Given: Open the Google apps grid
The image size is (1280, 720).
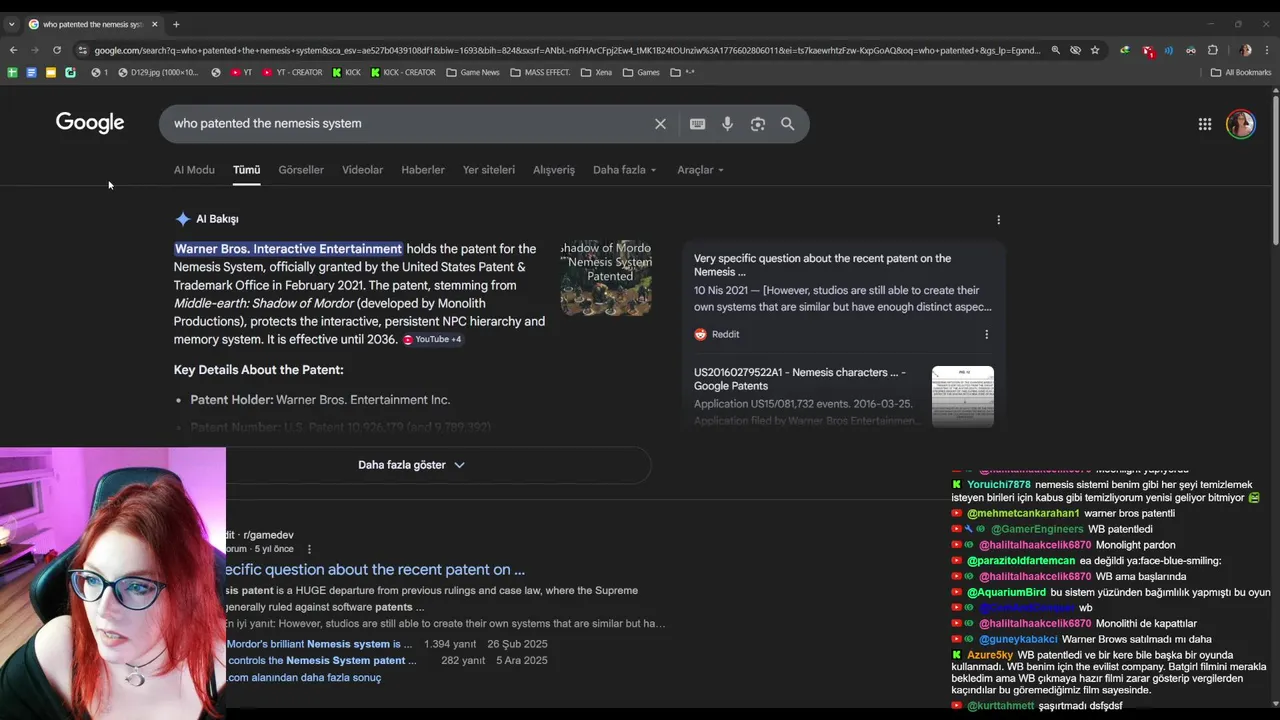Looking at the screenshot, I should 1205,124.
